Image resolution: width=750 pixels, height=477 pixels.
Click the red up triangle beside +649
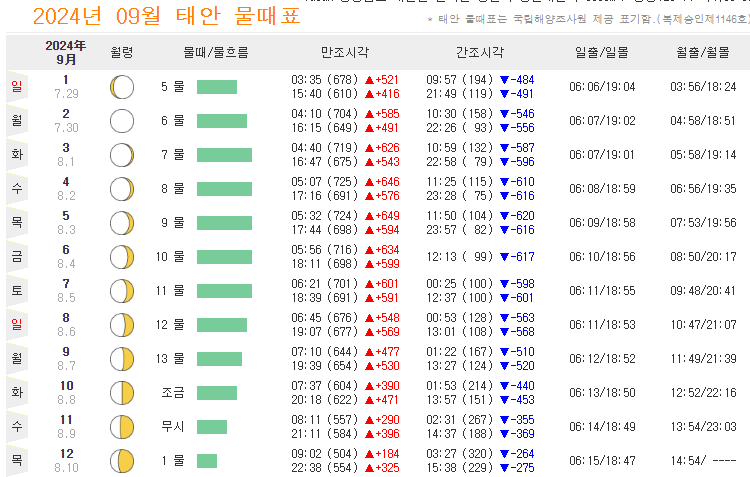click(369, 216)
